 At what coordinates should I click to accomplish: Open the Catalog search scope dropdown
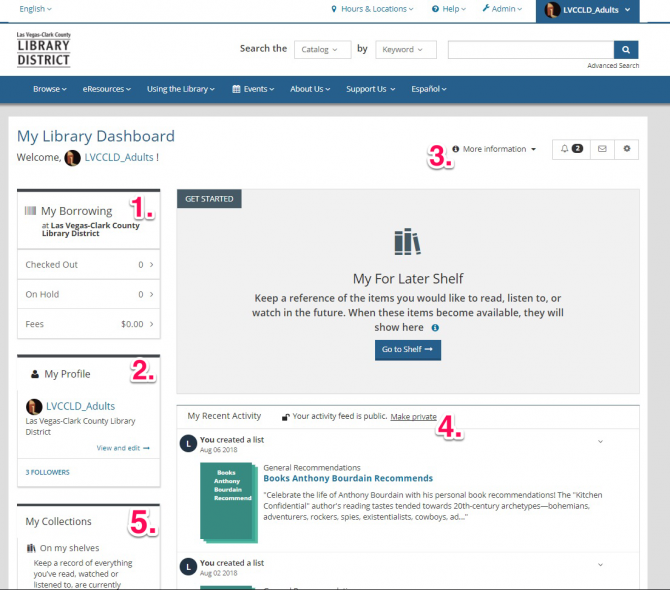coord(323,50)
